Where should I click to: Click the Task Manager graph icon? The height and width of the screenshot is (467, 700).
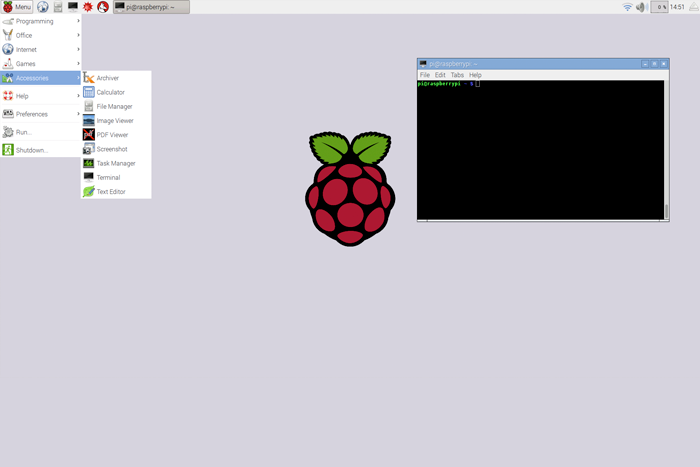89,163
